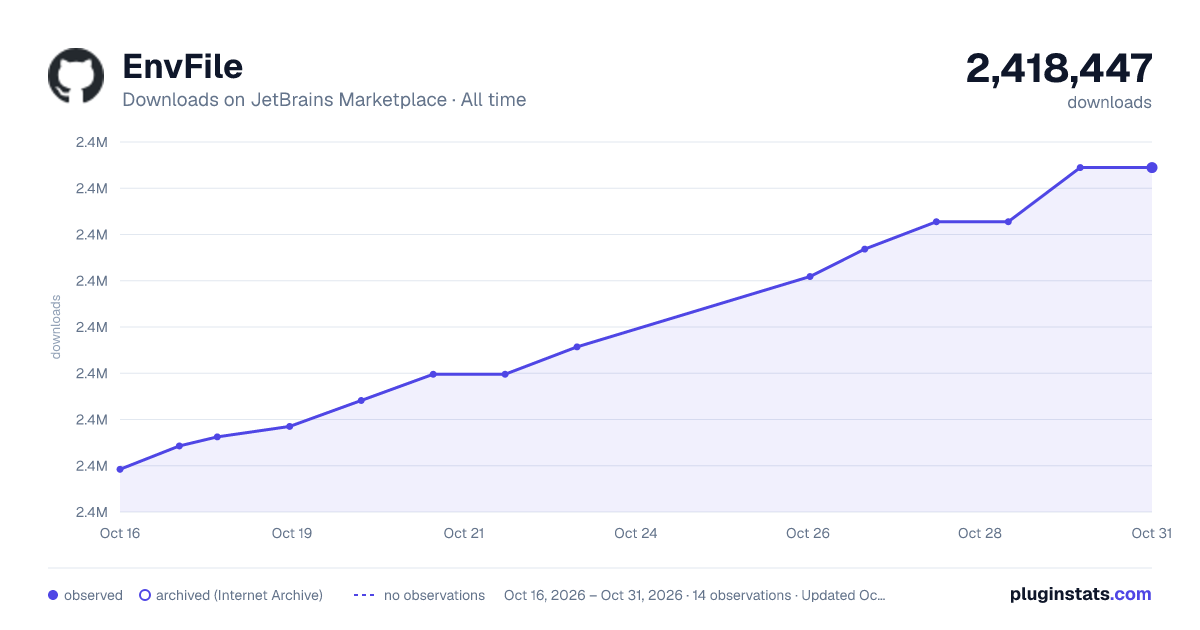
Task: Click the subtitle 'Downloads on JetBrains Marketplace · All time'
Action: (x=324, y=100)
